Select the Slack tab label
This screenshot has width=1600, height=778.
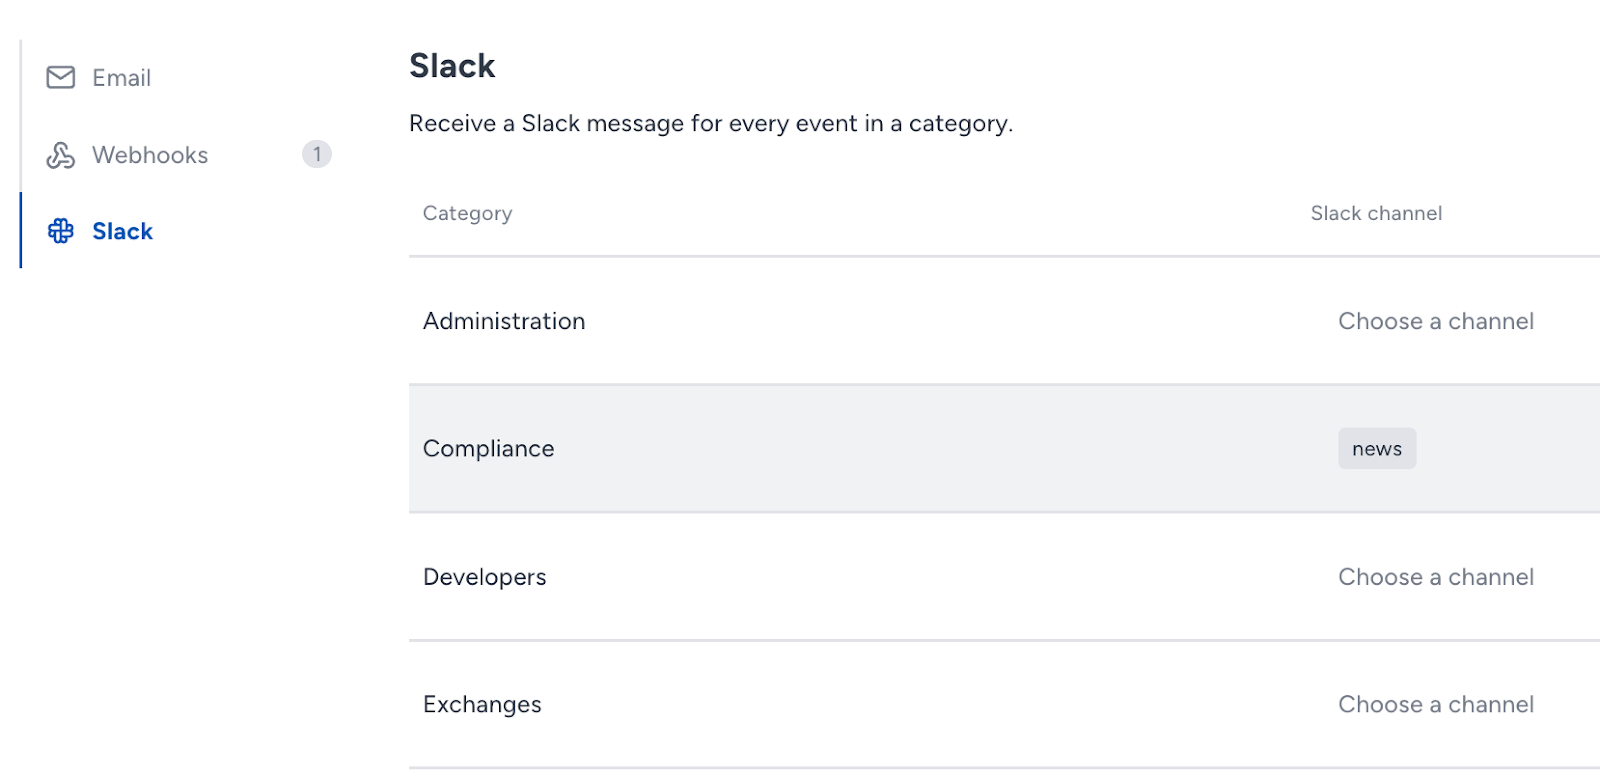point(122,231)
